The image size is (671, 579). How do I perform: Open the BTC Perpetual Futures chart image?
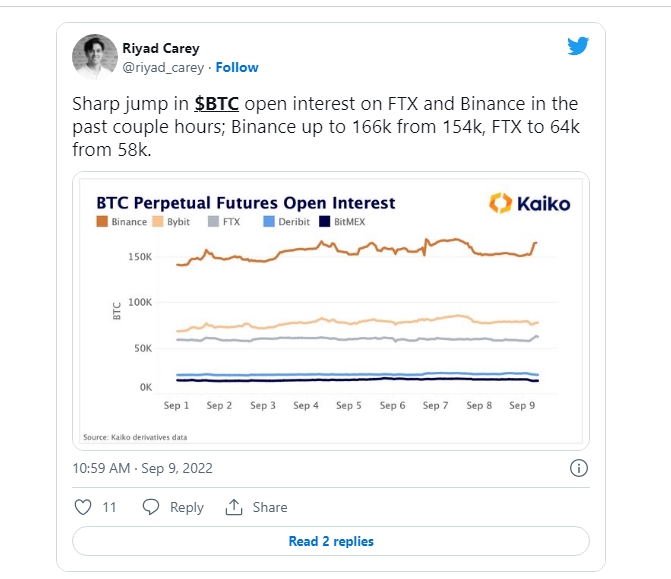tap(331, 311)
